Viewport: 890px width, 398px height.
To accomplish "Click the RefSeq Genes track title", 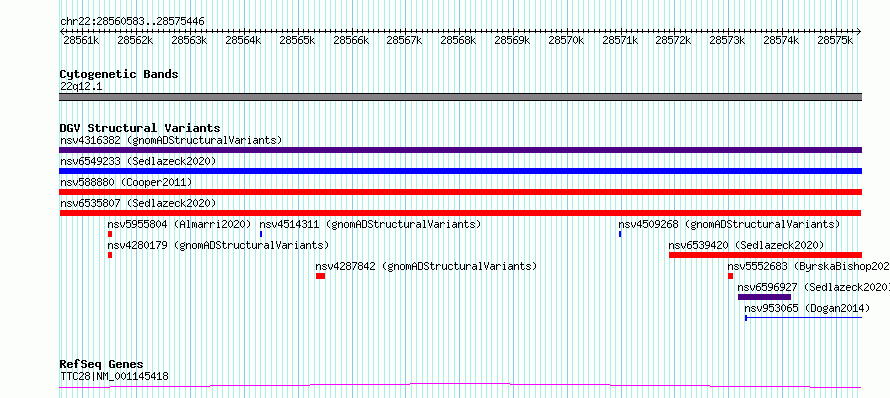I will pyautogui.click(x=102, y=365).
